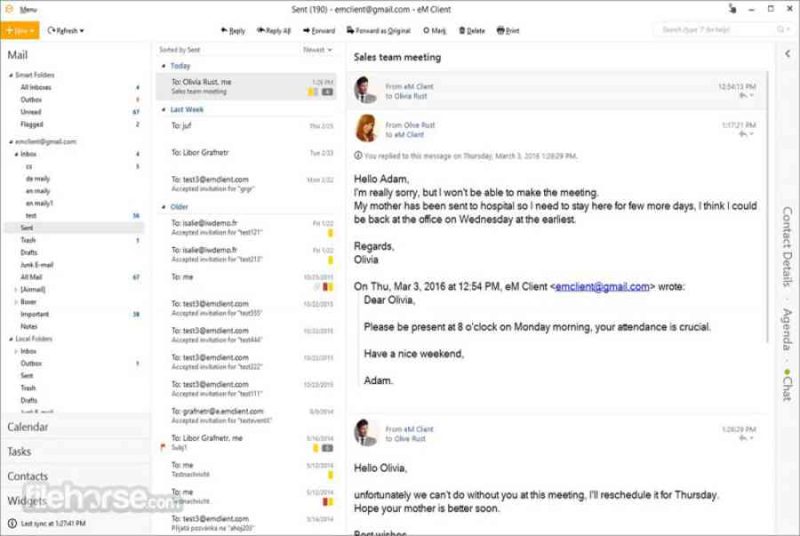Collapse the Older message group
The width and height of the screenshot is (800, 536).
click(163, 207)
